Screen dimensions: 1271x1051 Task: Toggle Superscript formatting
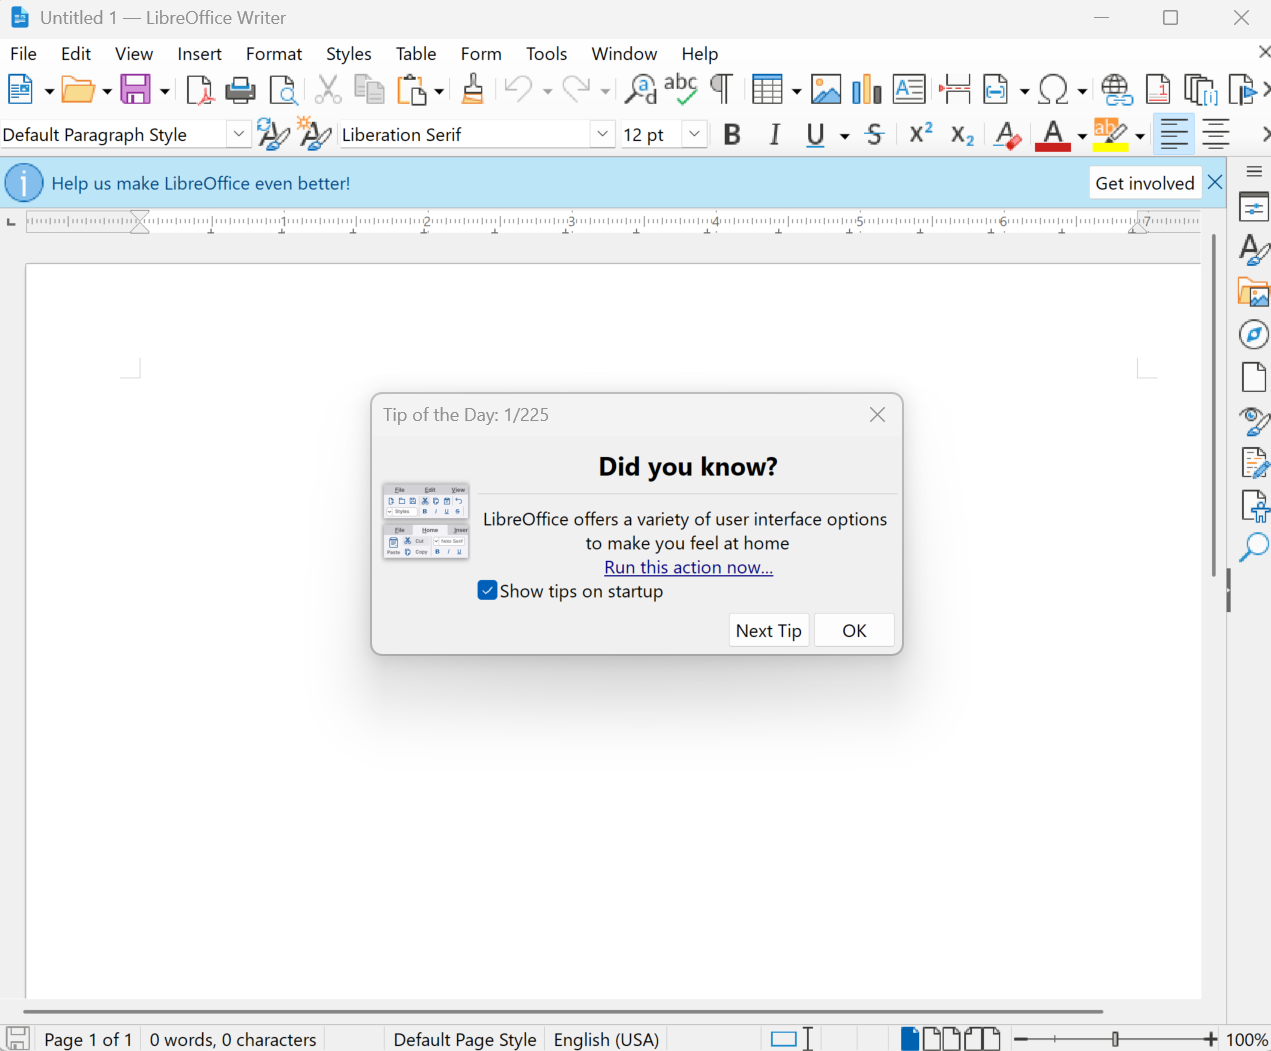pos(921,133)
